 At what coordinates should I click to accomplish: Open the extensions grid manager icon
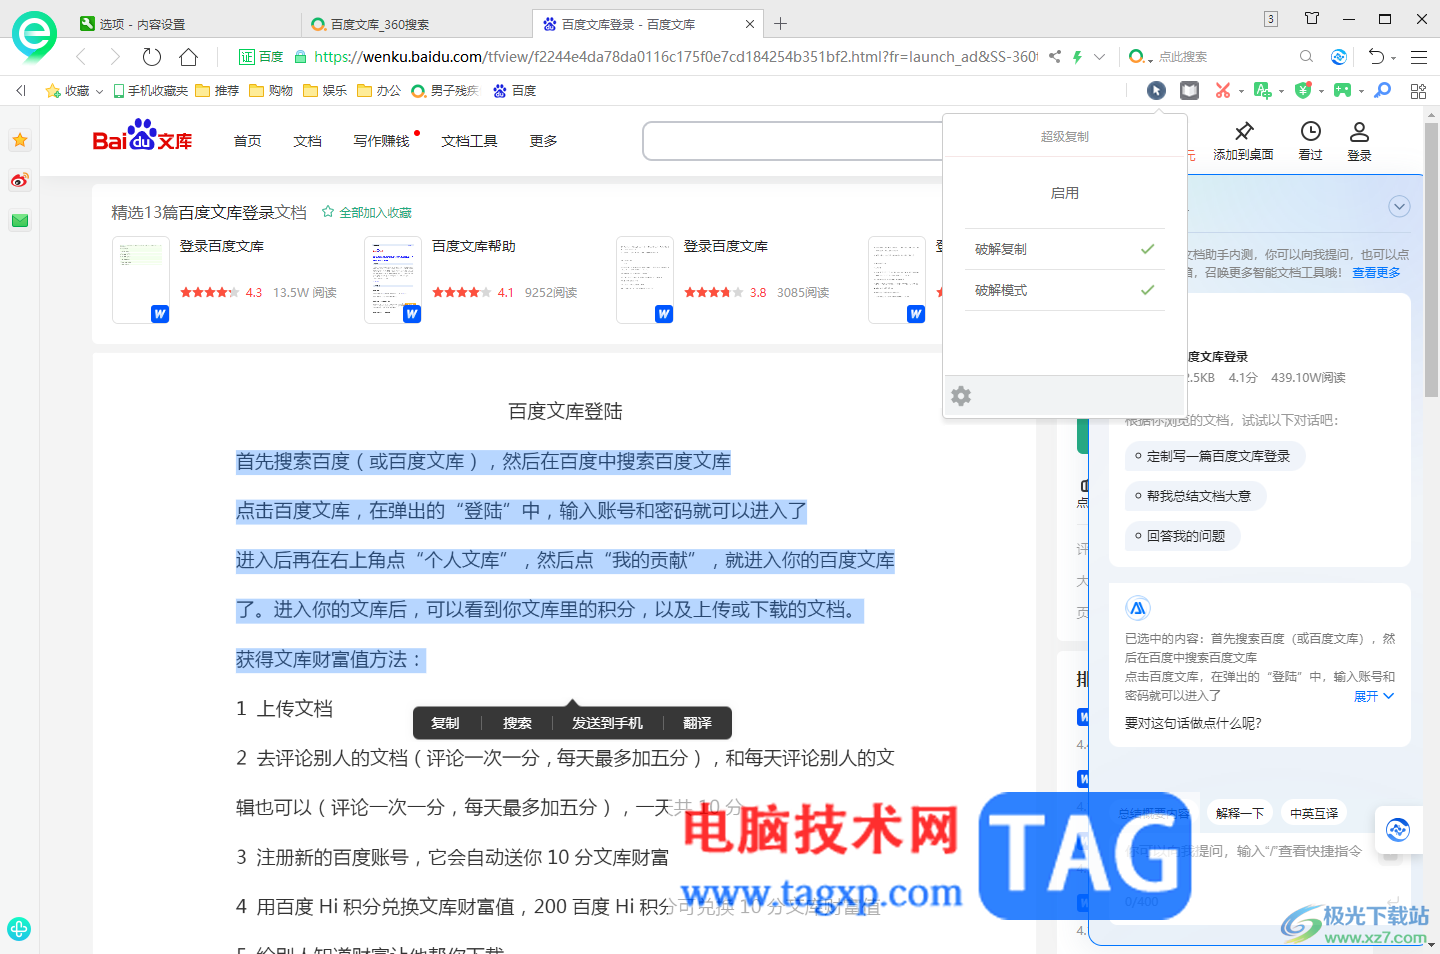(x=1418, y=90)
